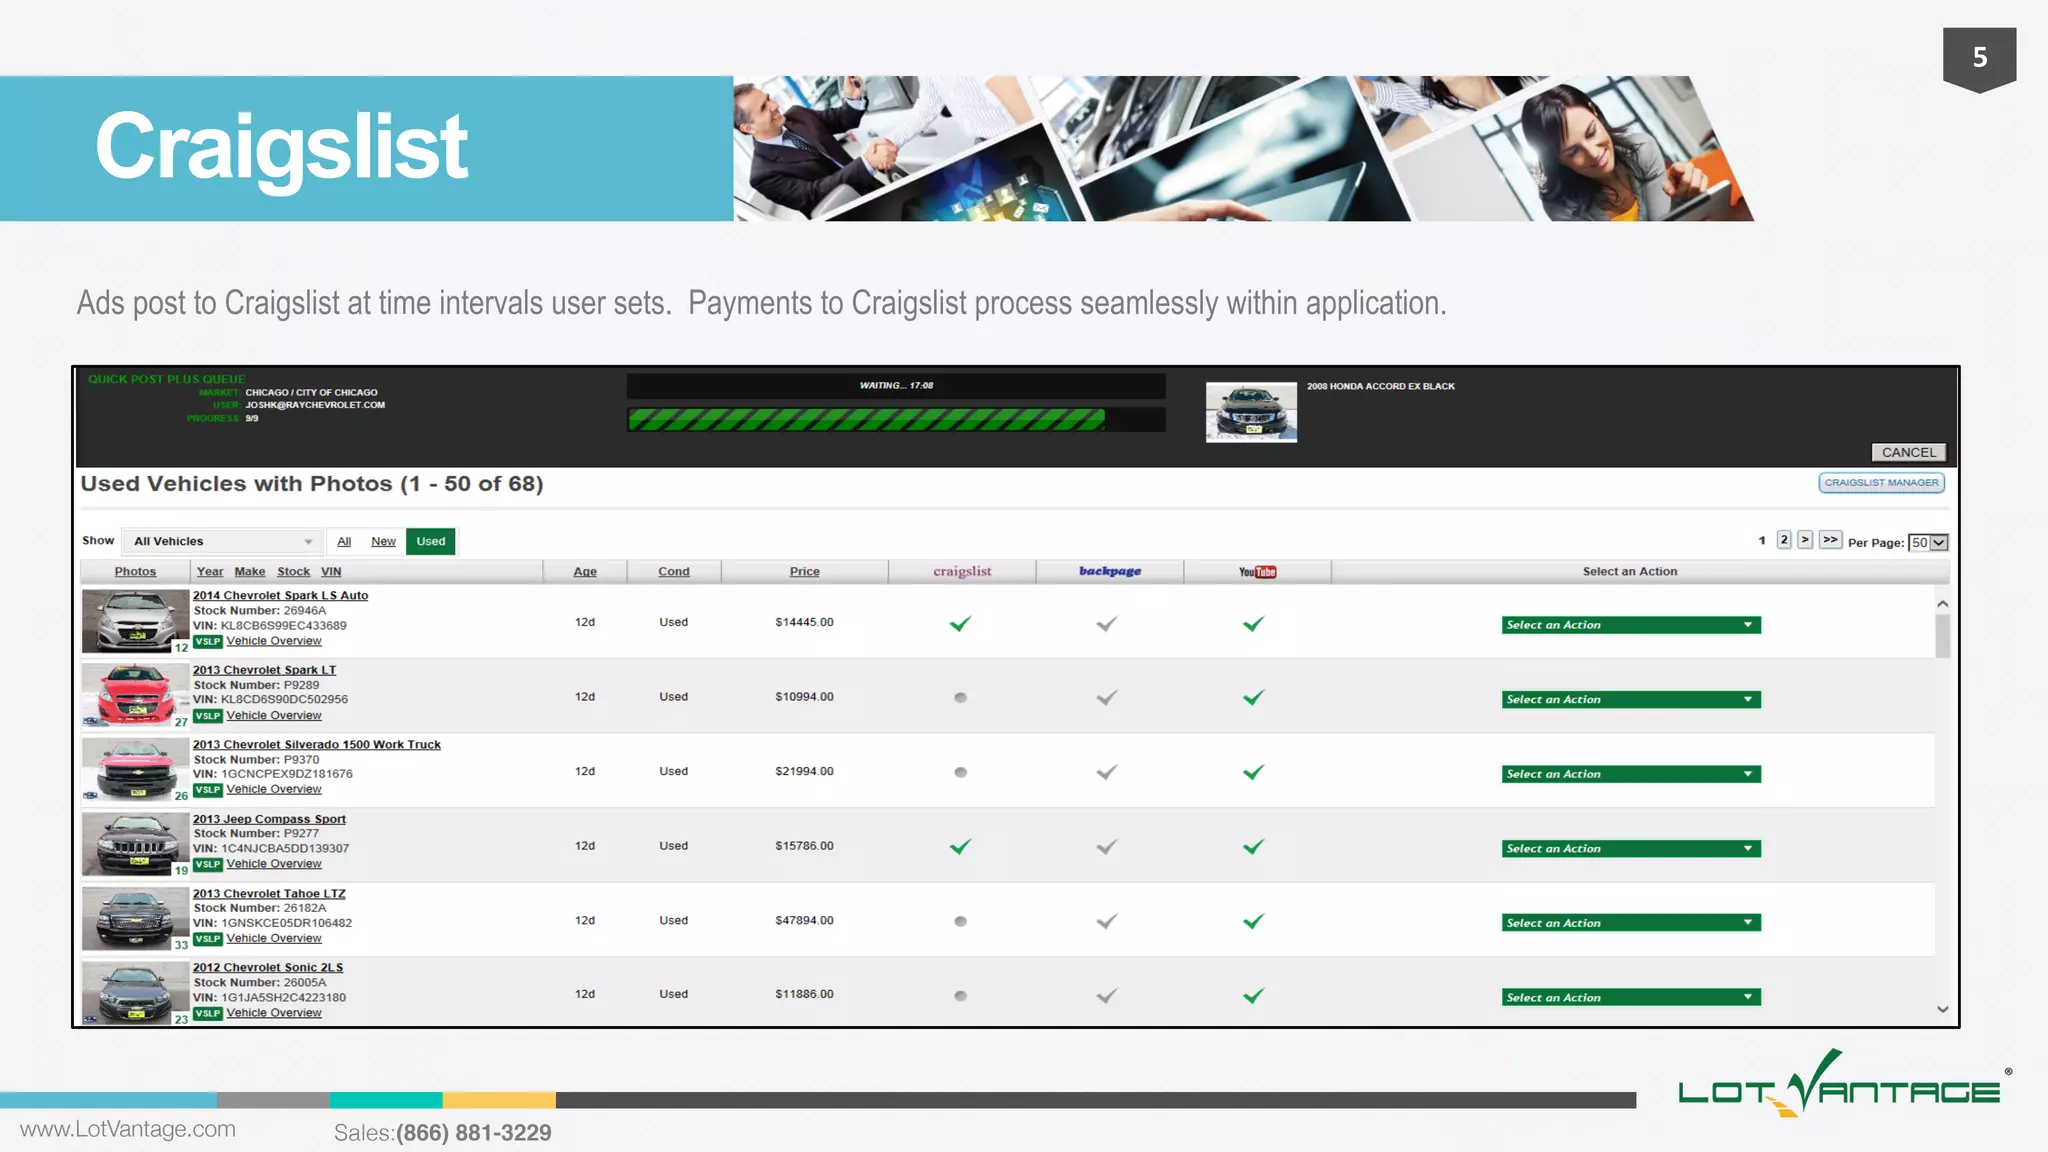The height and width of the screenshot is (1152, 2048).
Task: Click the backpage logo column header
Action: pyautogui.click(x=1110, y=571)
